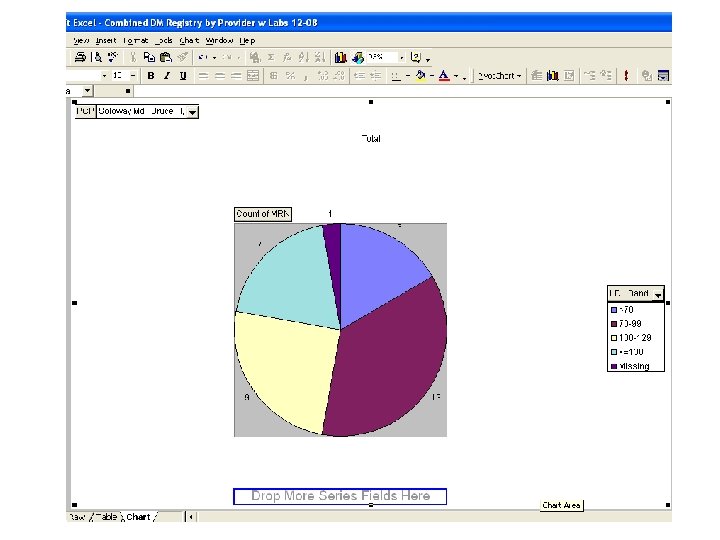Click the Currency Style icon
The height and width of the screenshot is (540, 720).
274,76
